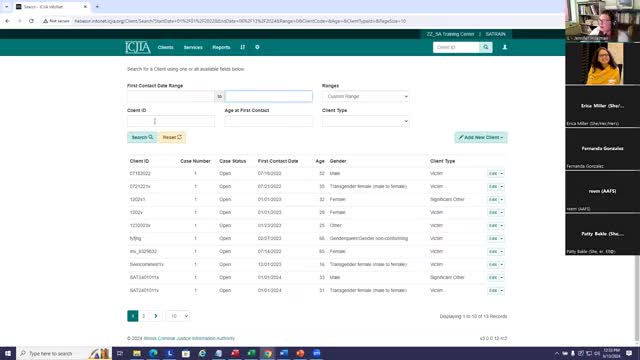Open the browser tab list chevron
Image resolution: width=640 pixels, height=360 pixels.
(7, 7)
